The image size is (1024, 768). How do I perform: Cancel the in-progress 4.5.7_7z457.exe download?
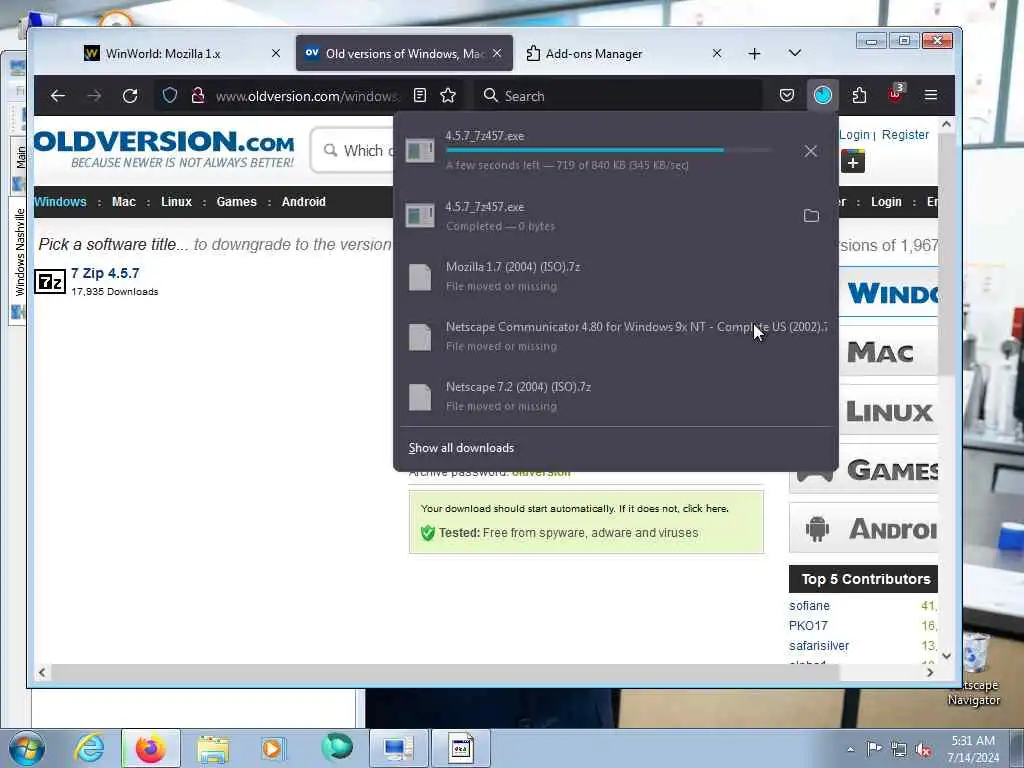[810, 151]
